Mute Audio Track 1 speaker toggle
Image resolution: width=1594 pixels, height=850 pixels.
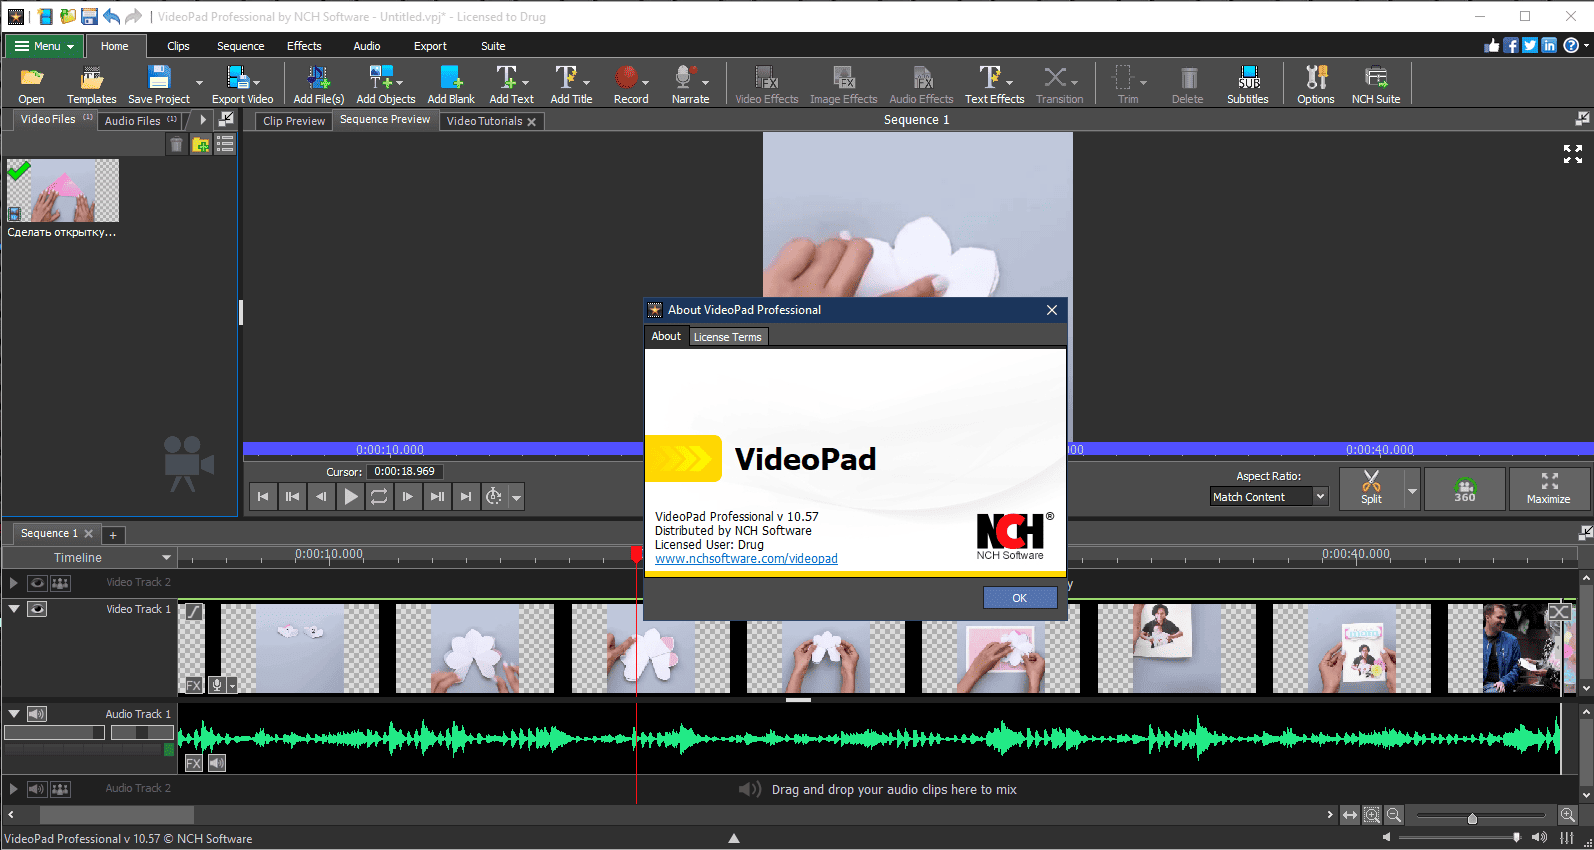(x=37, y=714)
